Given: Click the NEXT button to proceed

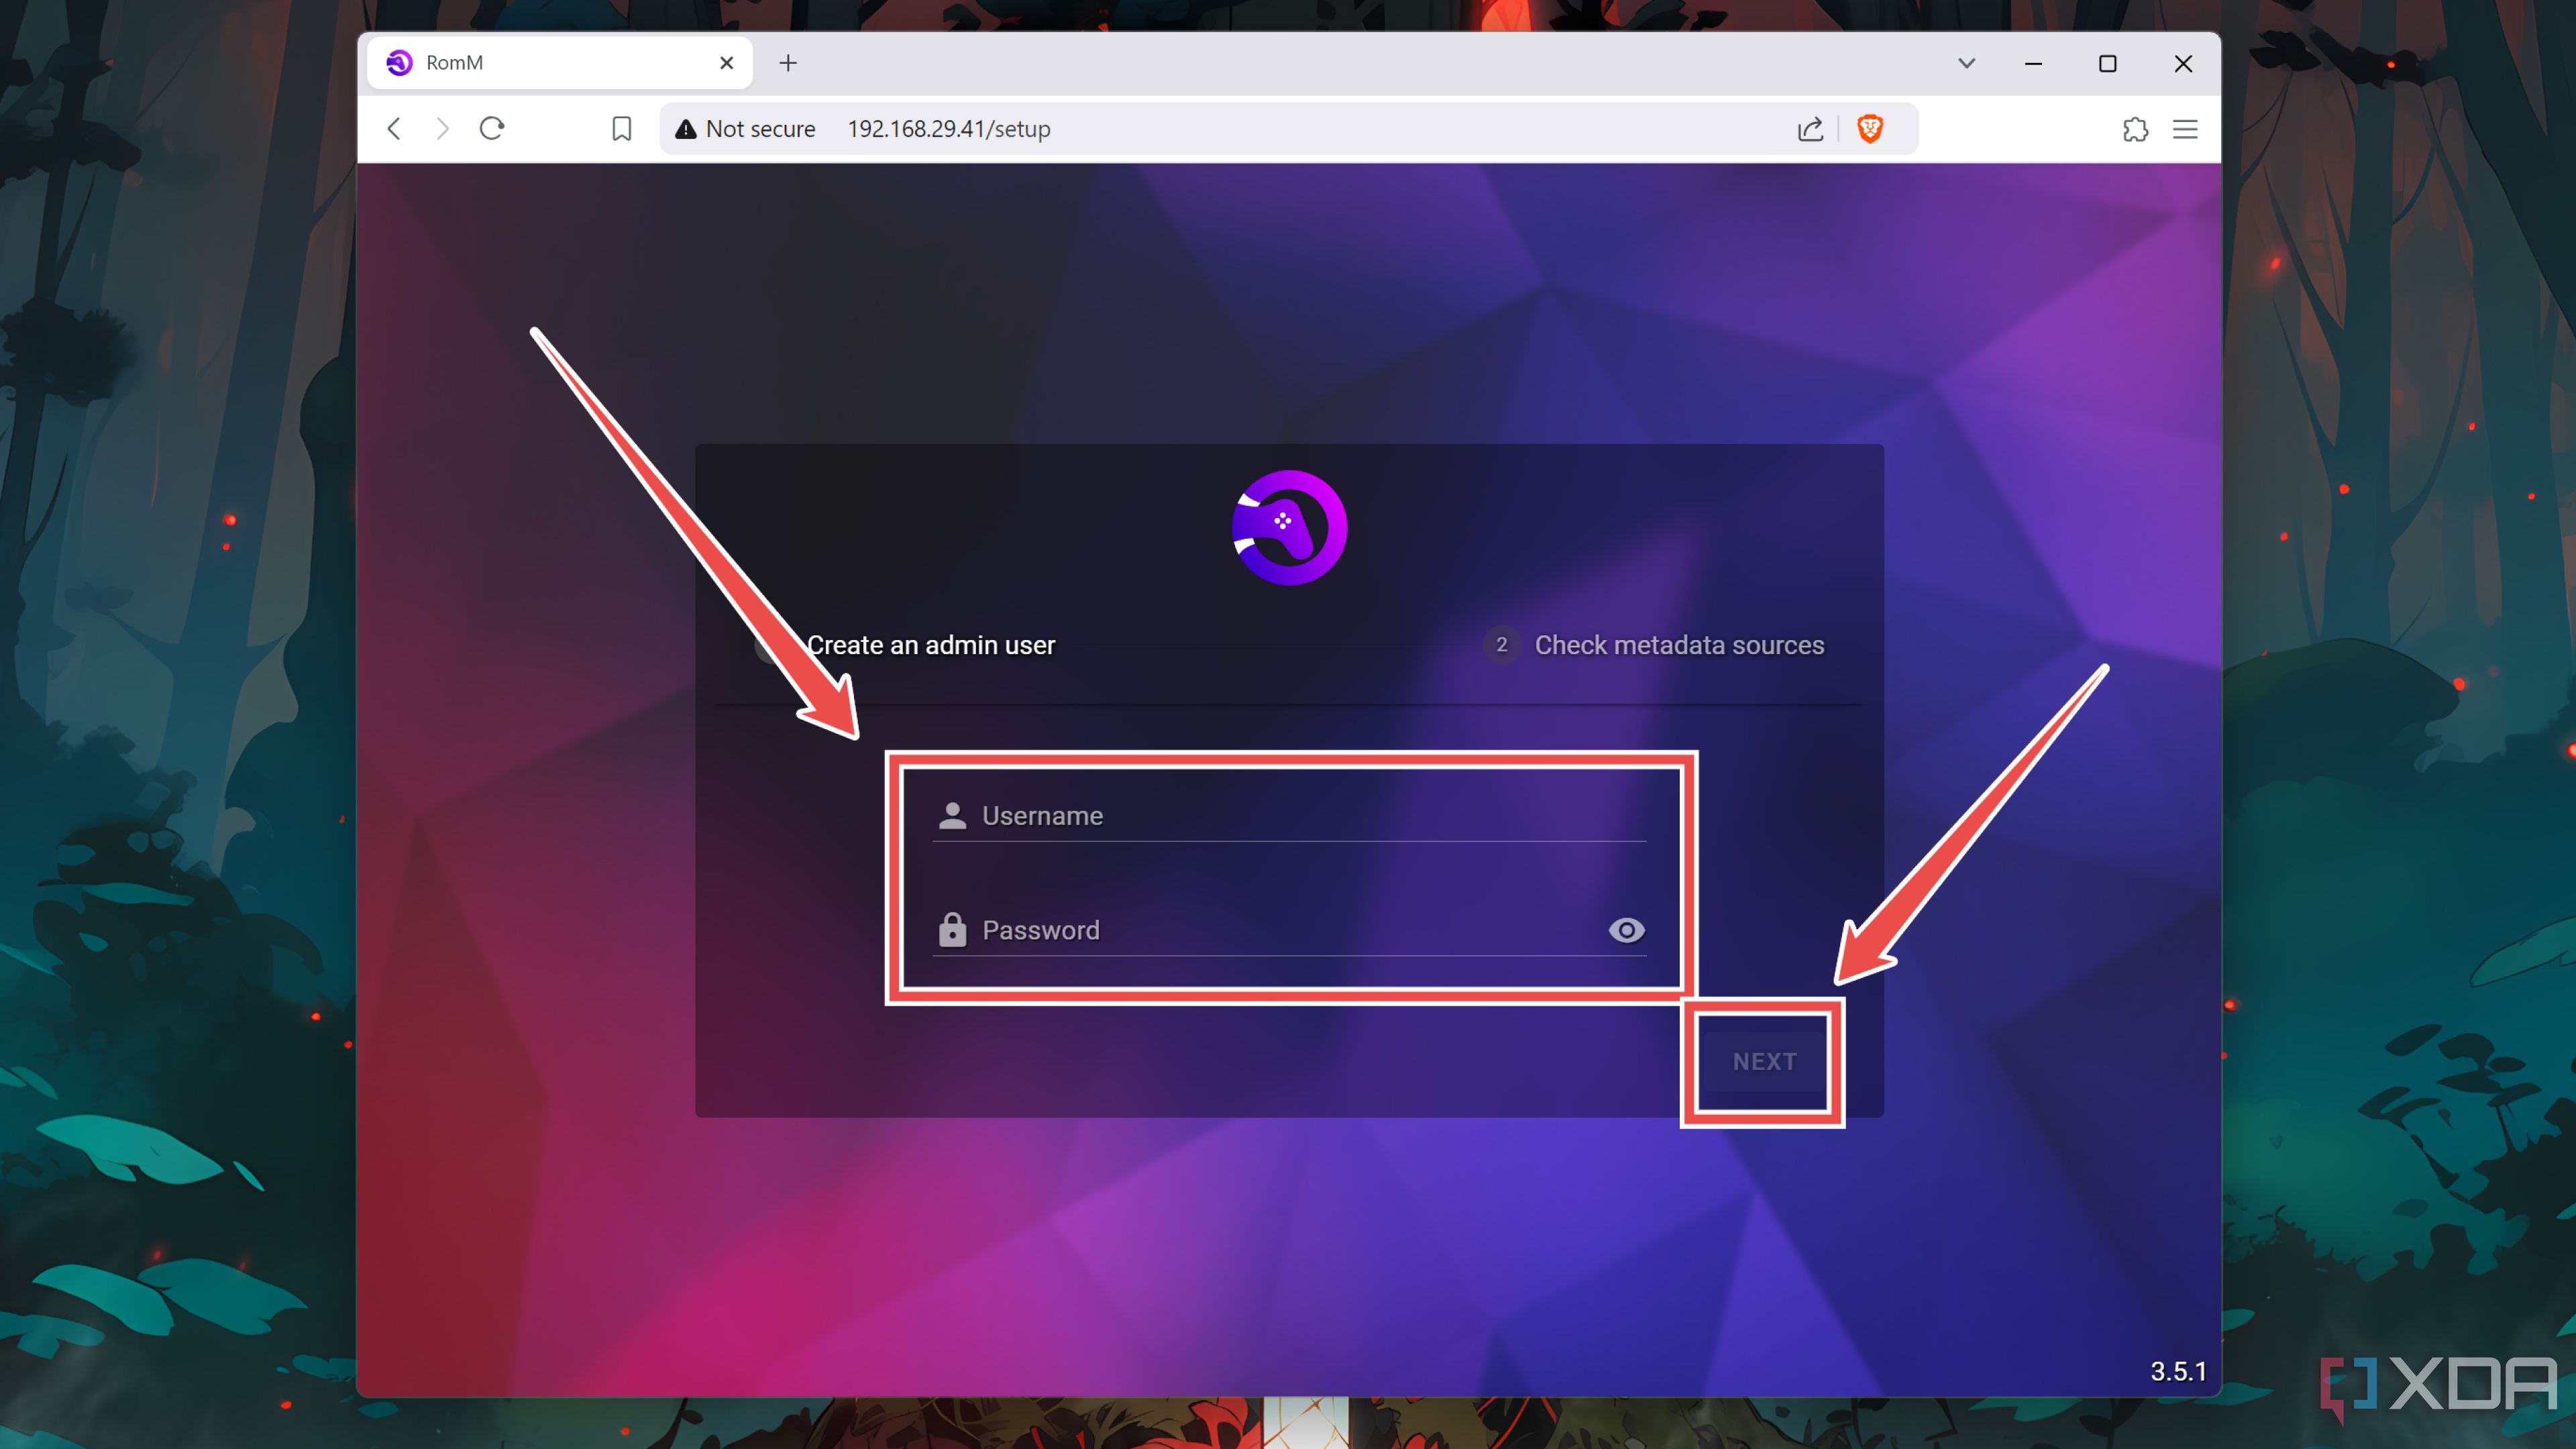Looking at the screenshot, I should click(1764, 1061).
